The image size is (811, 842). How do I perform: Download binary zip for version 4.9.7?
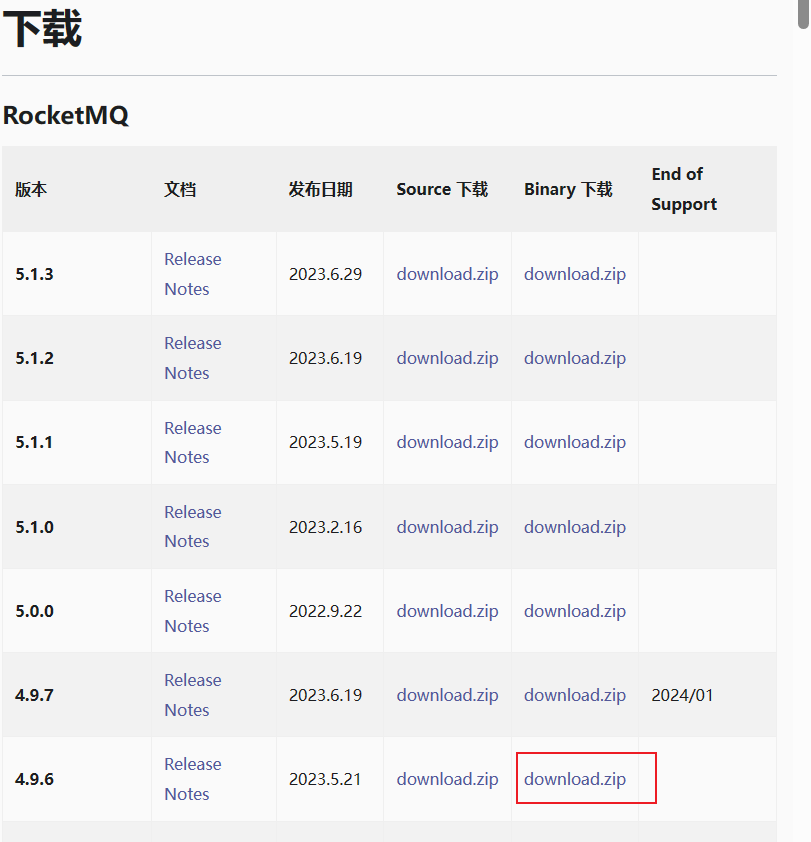pyautogui.click(x=575, y=695)
